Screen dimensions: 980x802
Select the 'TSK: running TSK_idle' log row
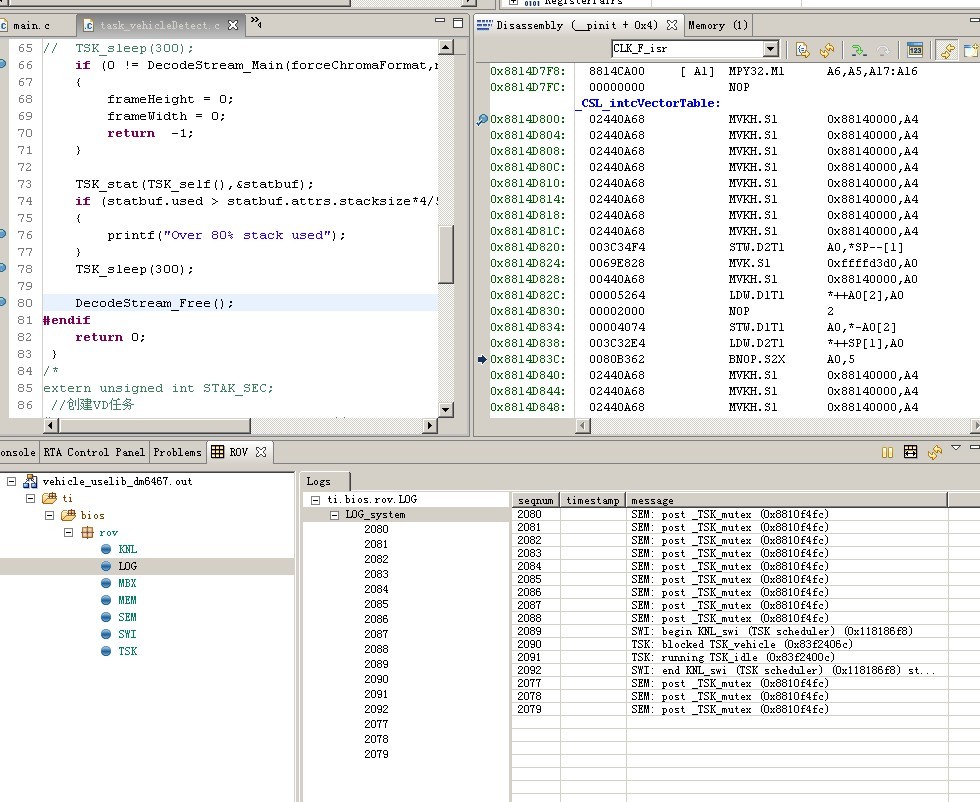pyautogui.click(x=732, y=657)
